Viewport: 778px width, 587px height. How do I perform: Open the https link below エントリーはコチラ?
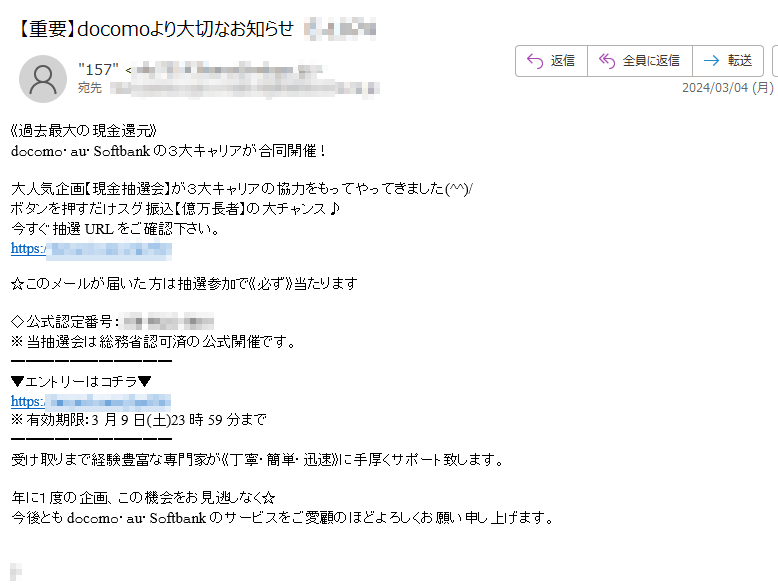point(91,401)
